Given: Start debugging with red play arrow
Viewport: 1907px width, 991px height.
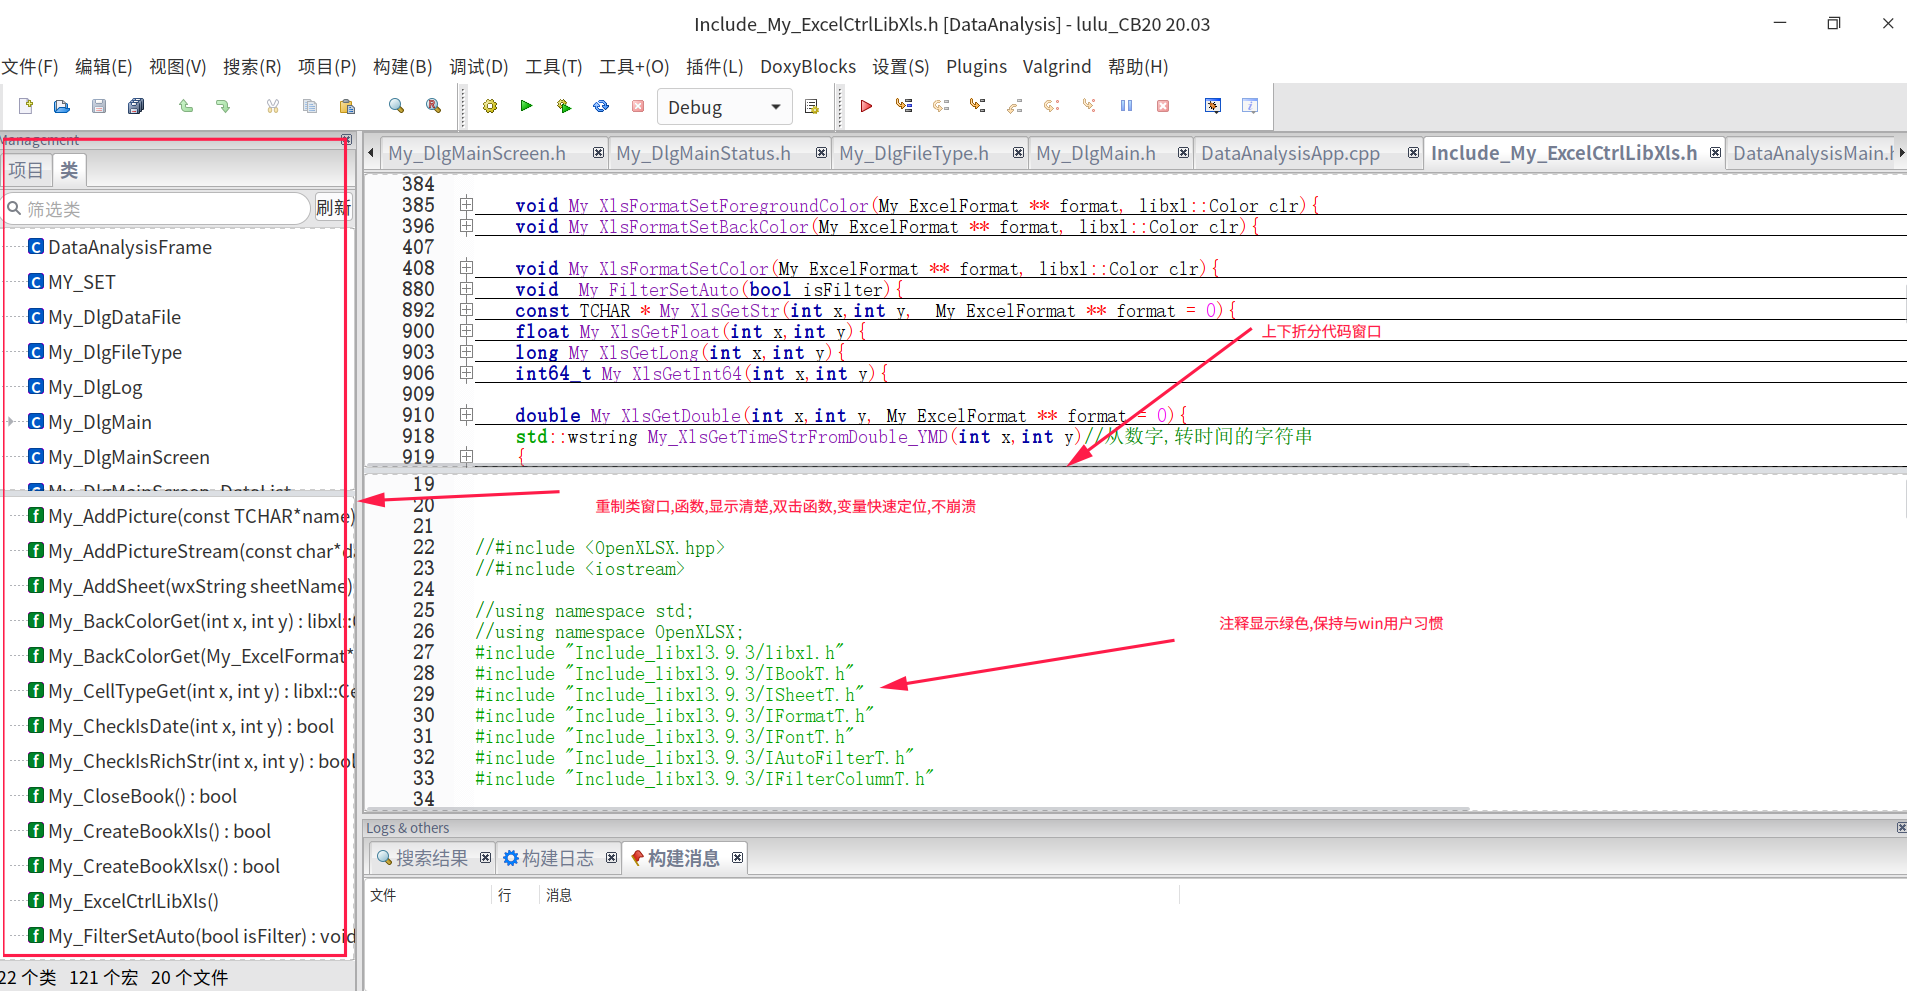Looking at the screenshot, I should (x=867, y=106).
